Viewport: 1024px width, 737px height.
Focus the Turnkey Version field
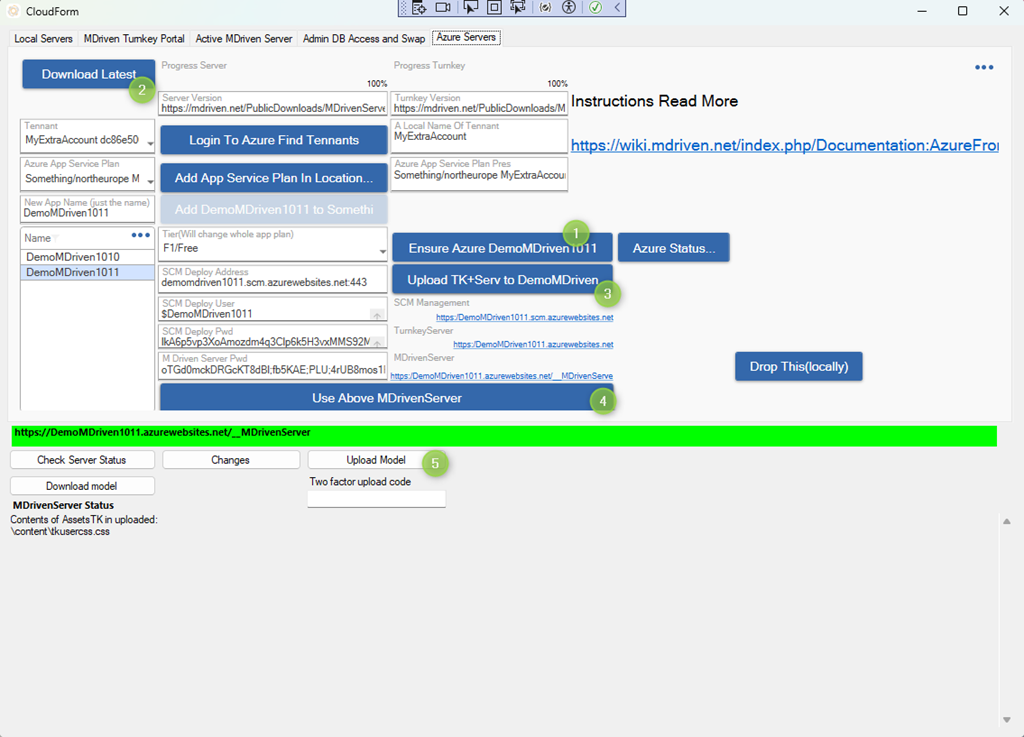[x=479, y=104]
